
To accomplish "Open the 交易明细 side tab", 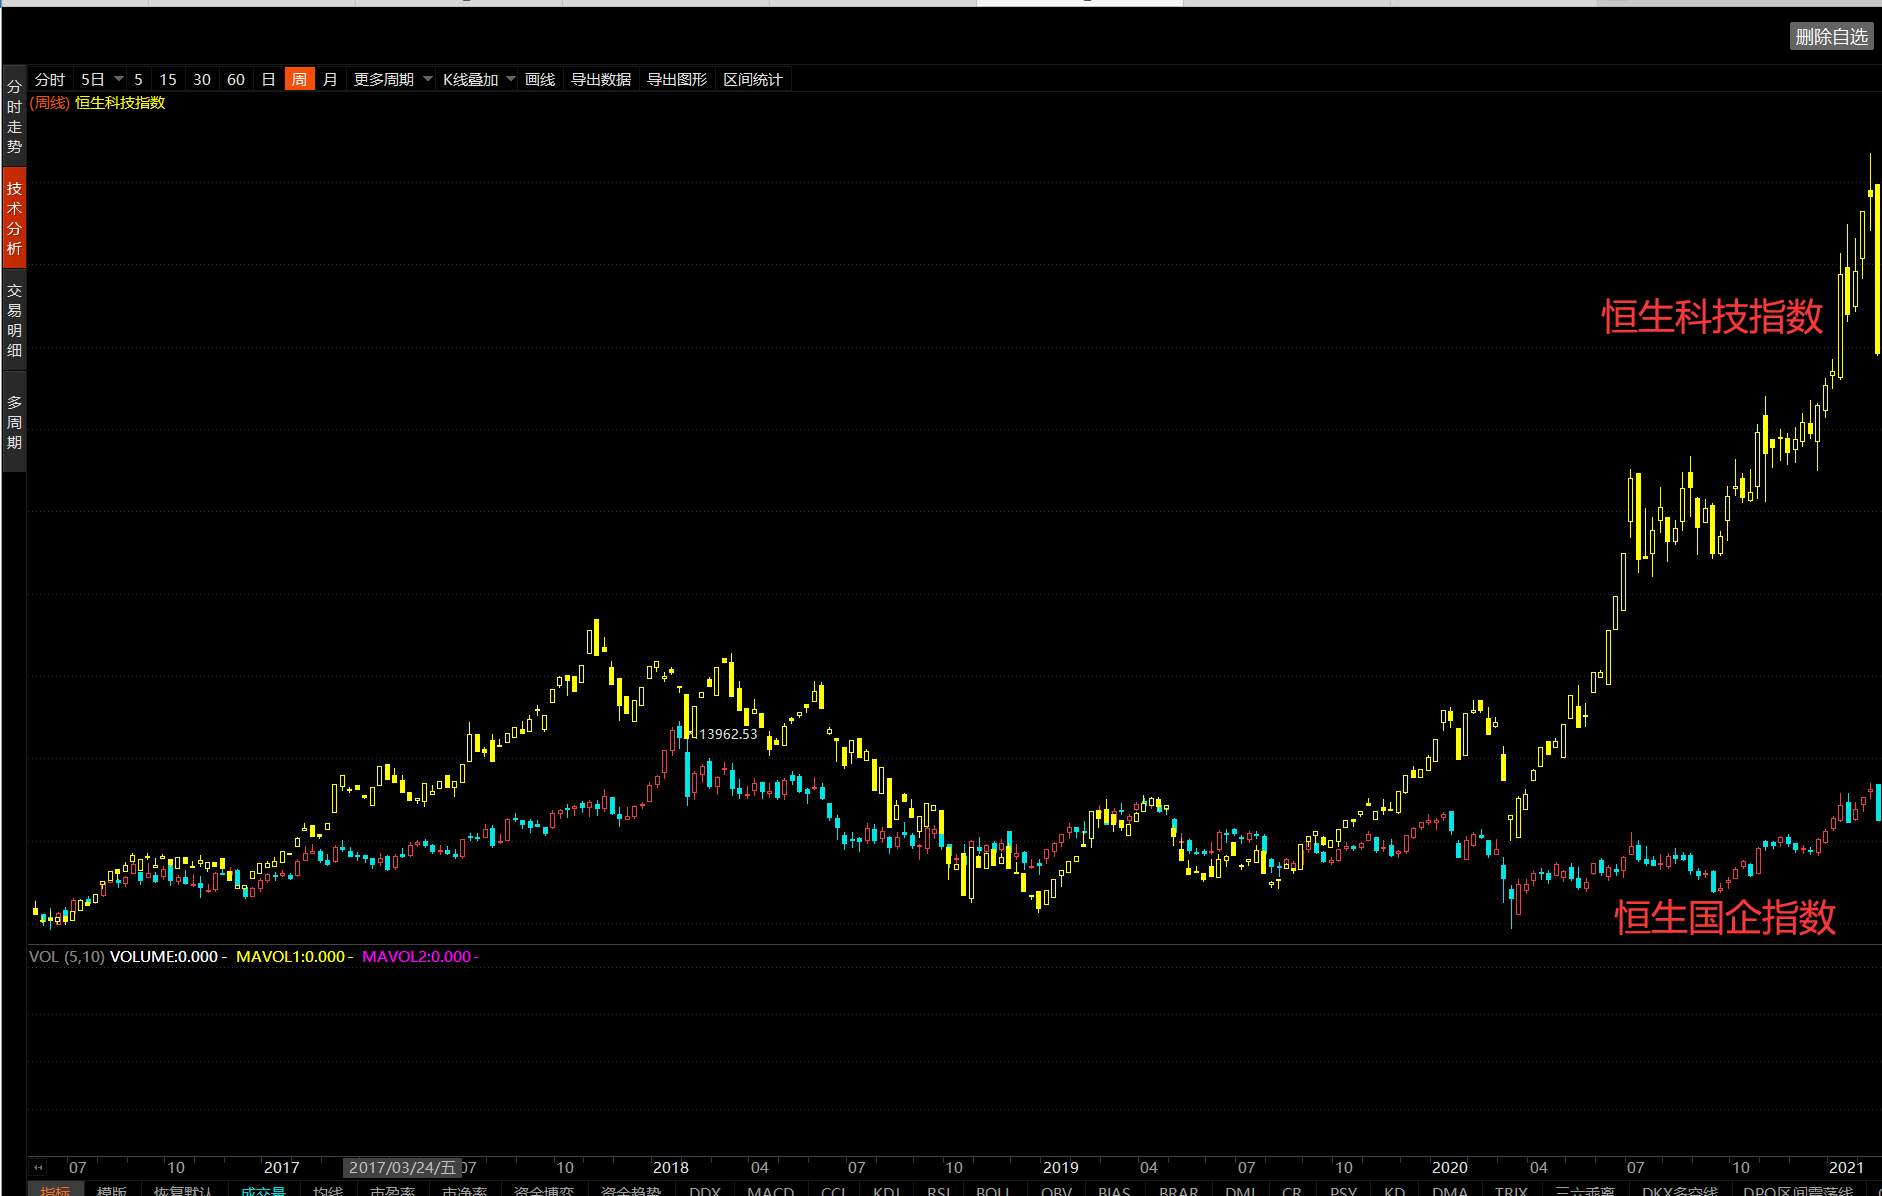I will tap(14, 320).
